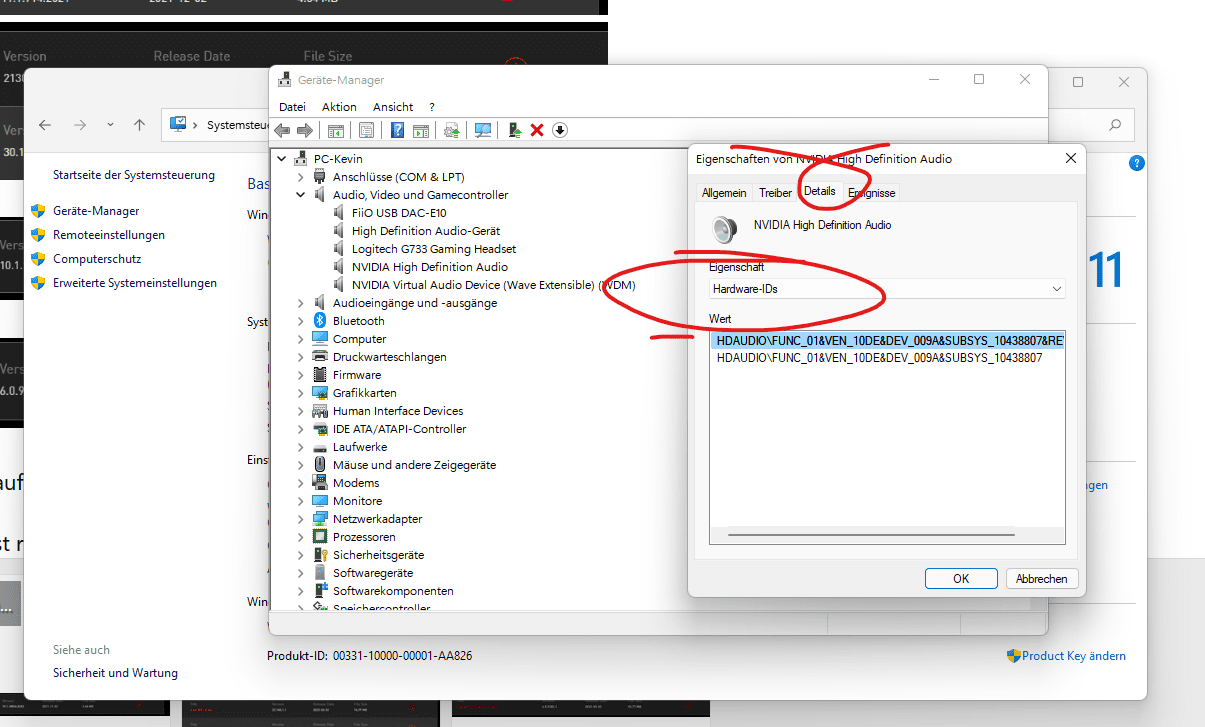Switch to the Treiber tab

click(775, 193)
